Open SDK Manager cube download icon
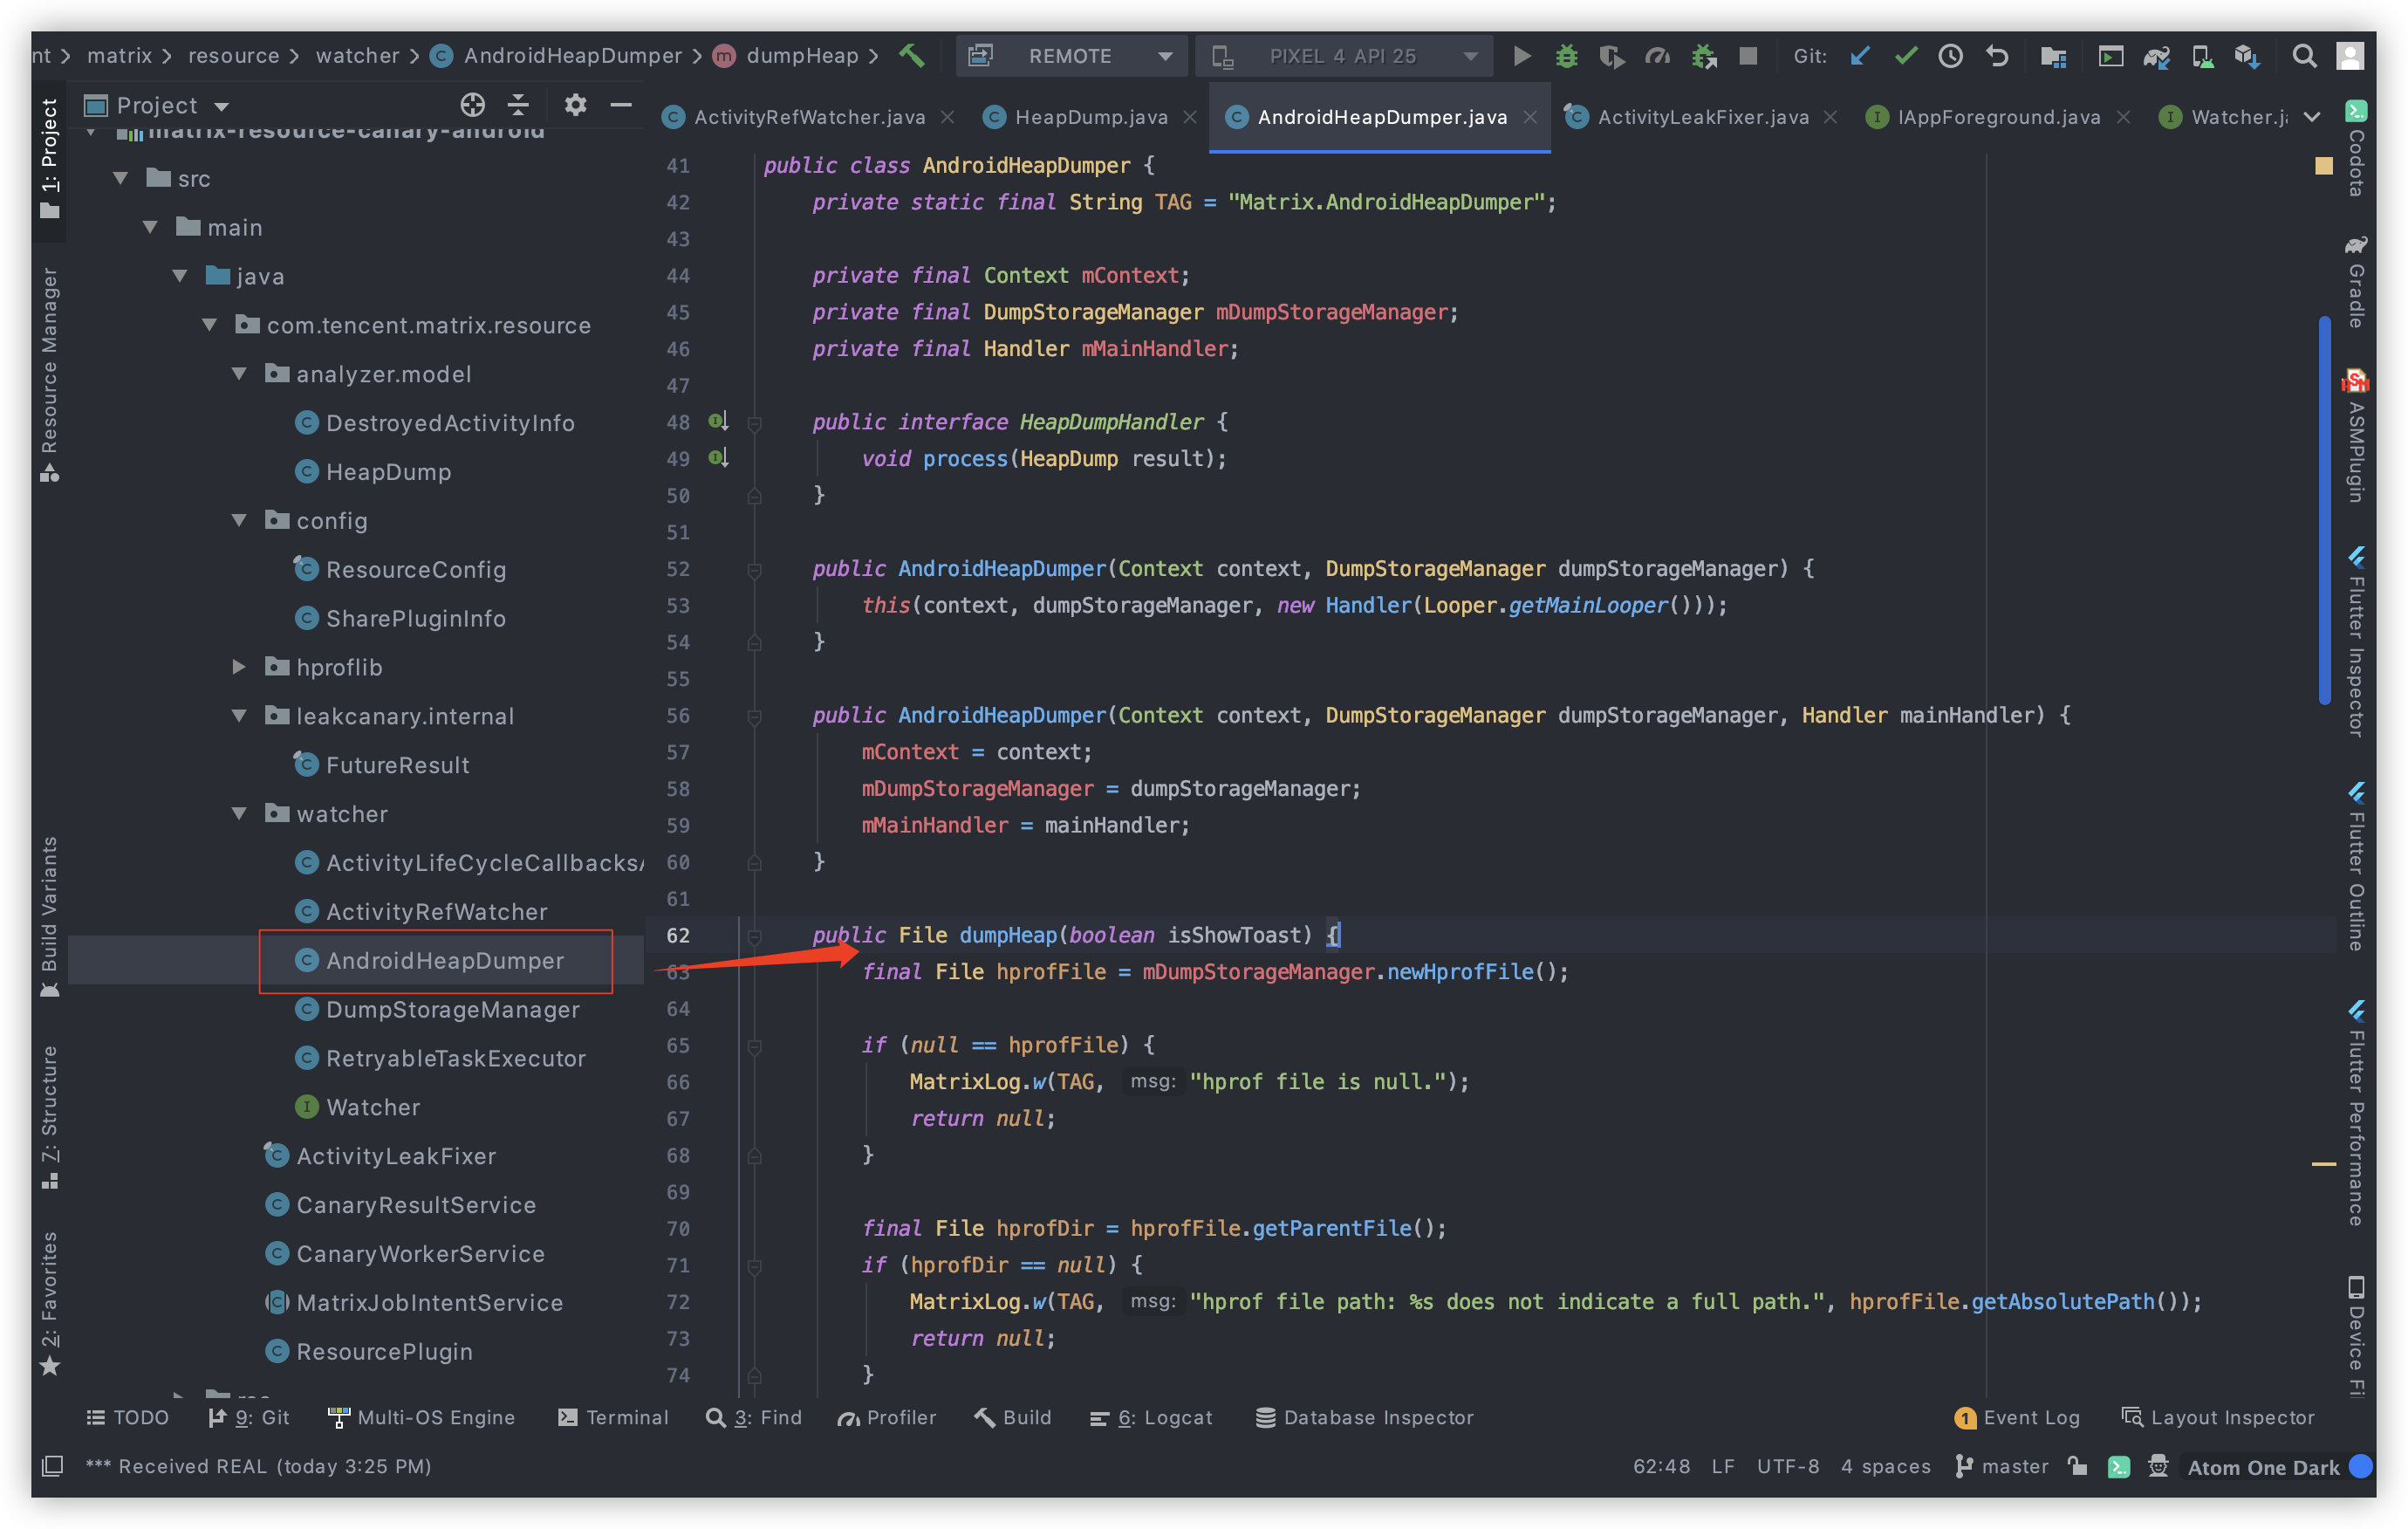2408x1529 pixels. 2247,56
